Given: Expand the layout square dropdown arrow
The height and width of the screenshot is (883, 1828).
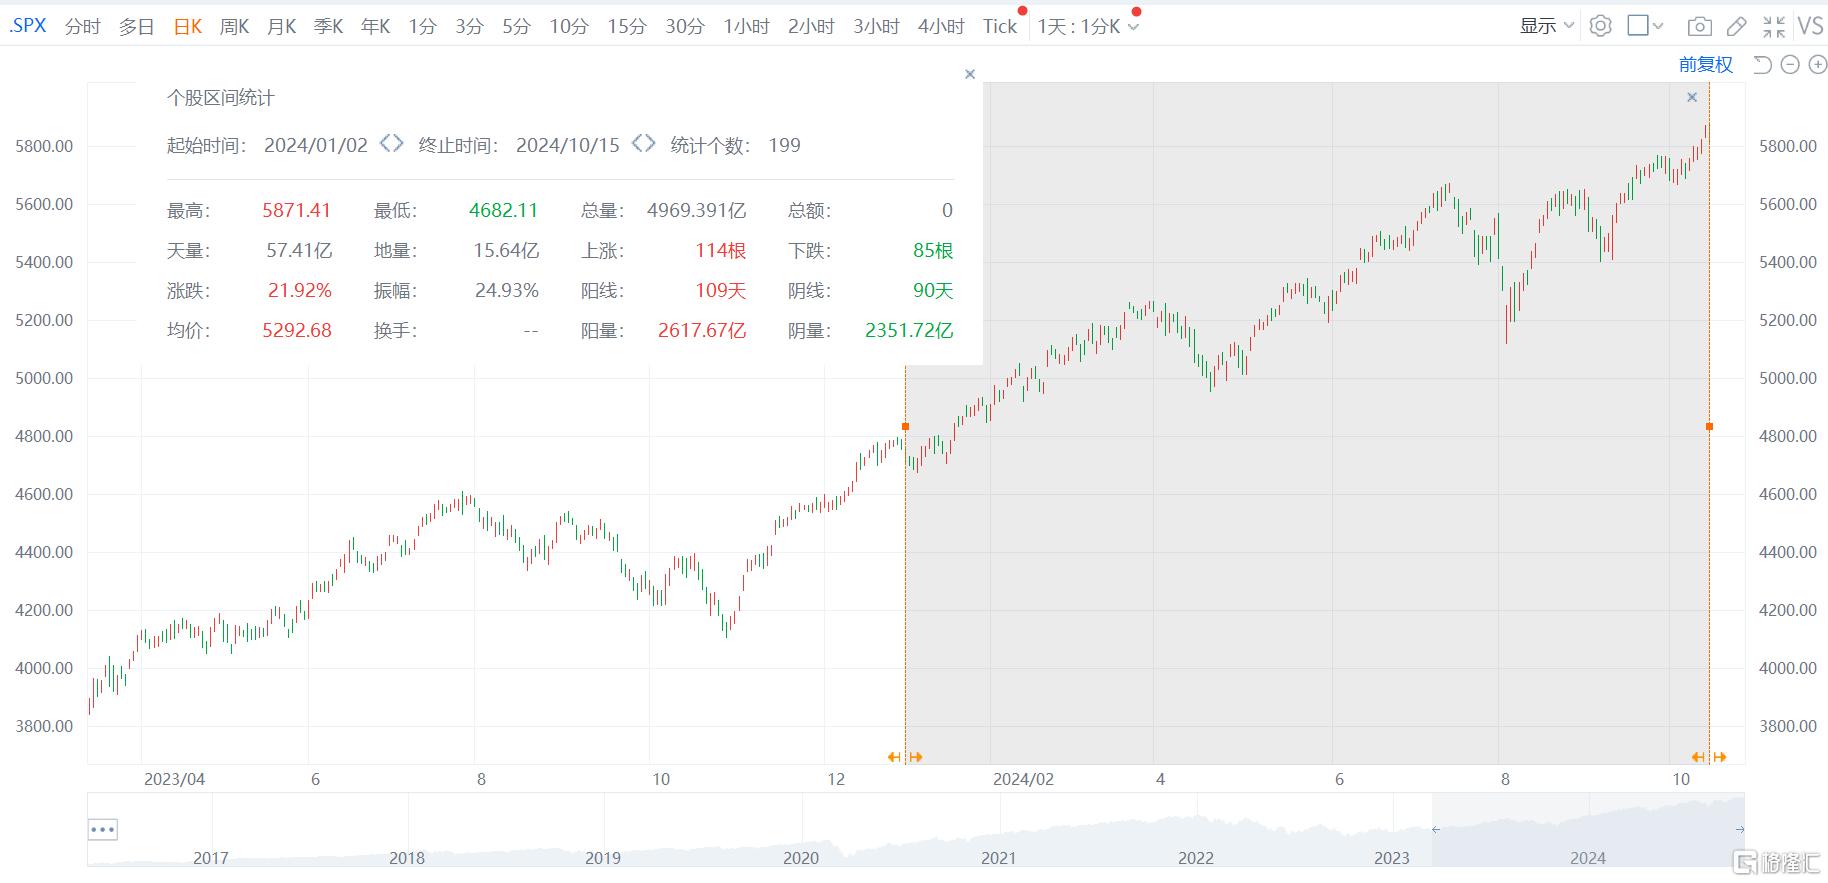Looking at the screenshot, I should [x=1658, y=27].
